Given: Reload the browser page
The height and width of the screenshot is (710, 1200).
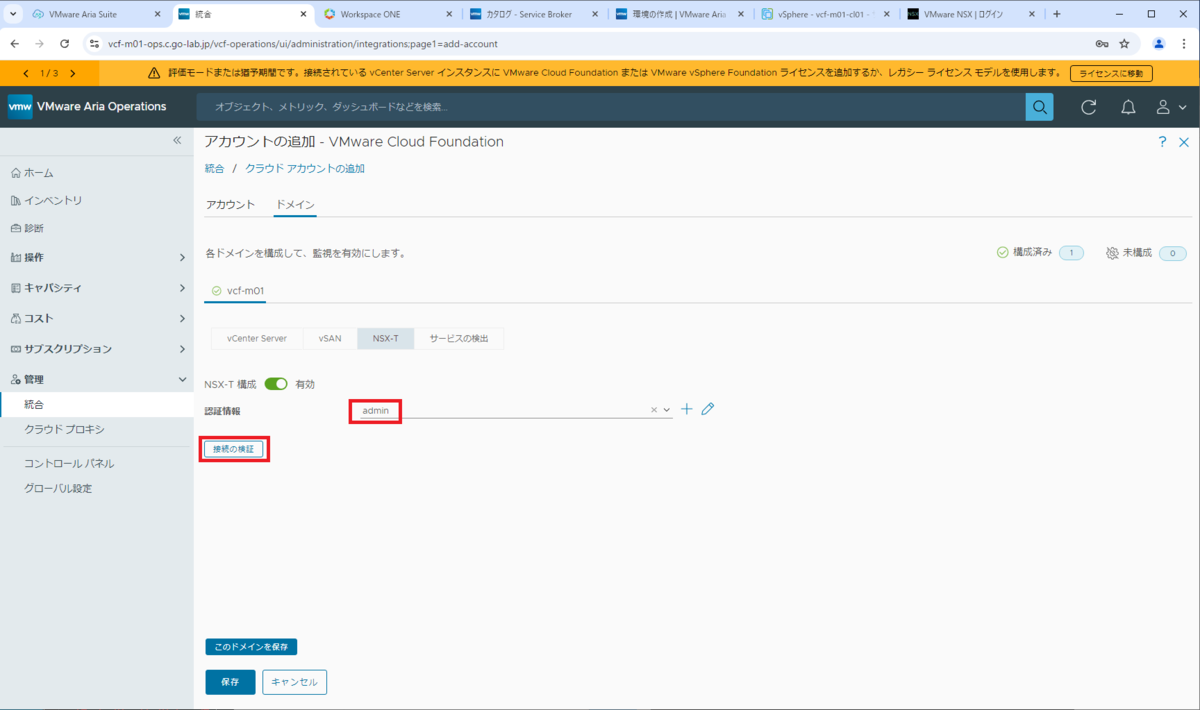Looking at the screenshot, I should coord(65,44).
